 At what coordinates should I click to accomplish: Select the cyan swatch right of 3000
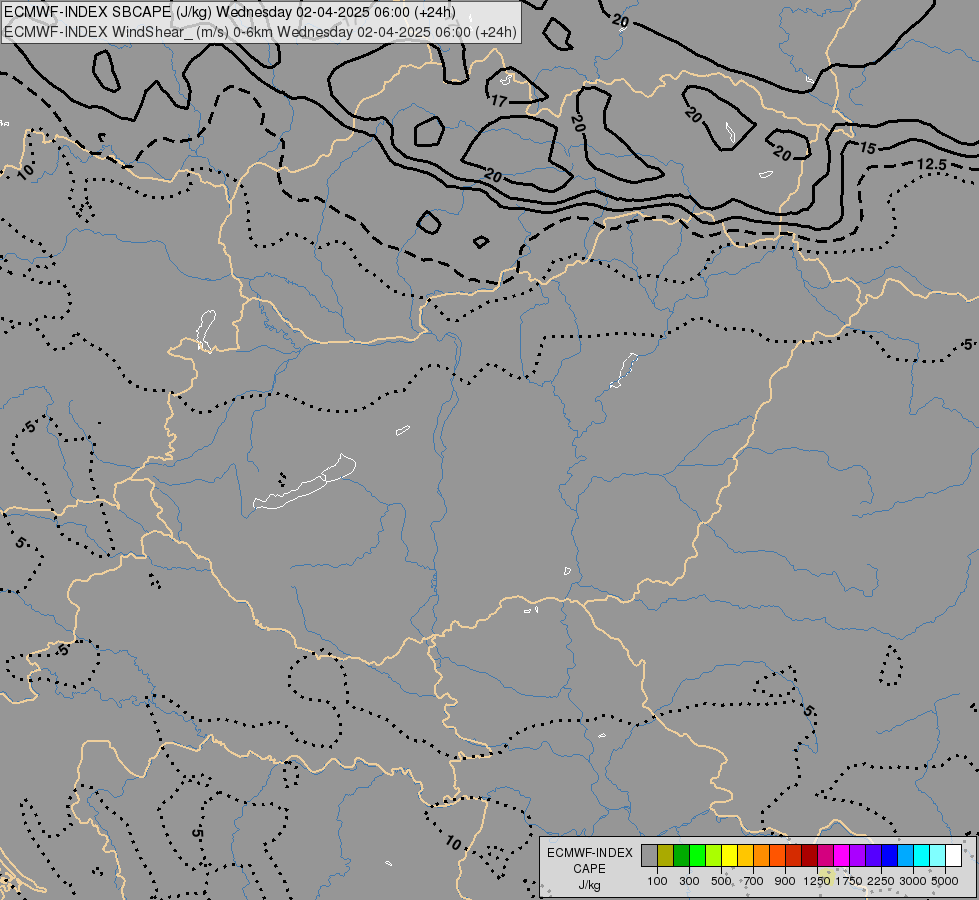pos(922,856)
